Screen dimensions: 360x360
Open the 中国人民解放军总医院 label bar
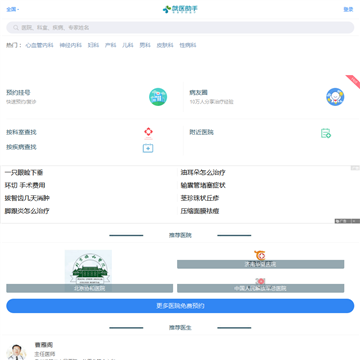pos(260,288)
